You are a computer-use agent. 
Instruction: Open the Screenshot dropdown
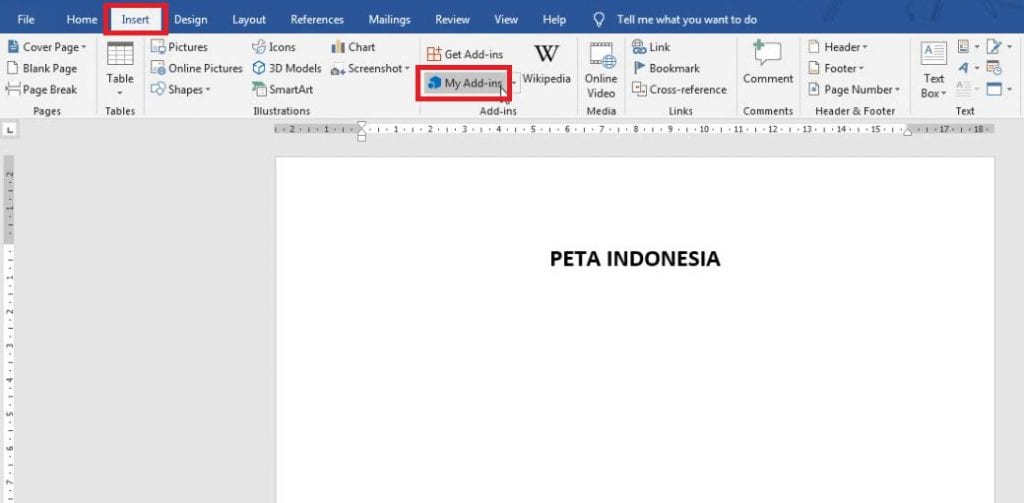point(370,69)
